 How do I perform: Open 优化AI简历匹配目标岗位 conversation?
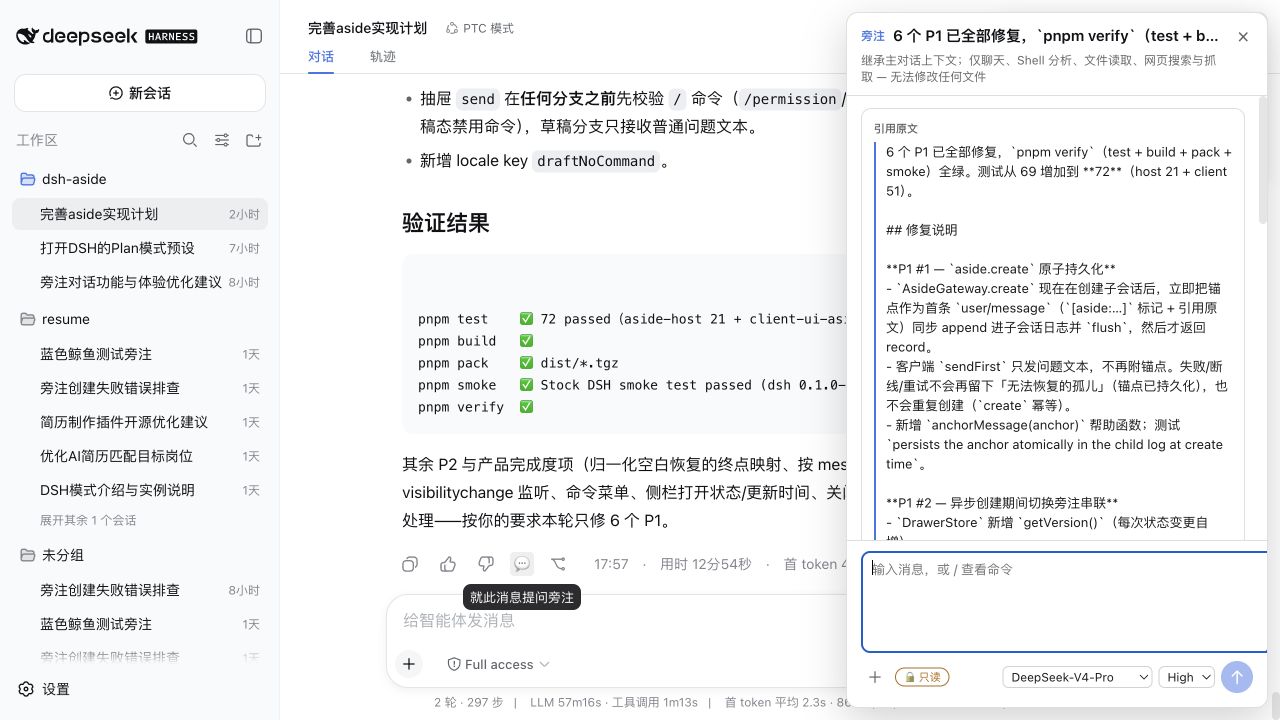pyautogui.click(x=140, y=456)
